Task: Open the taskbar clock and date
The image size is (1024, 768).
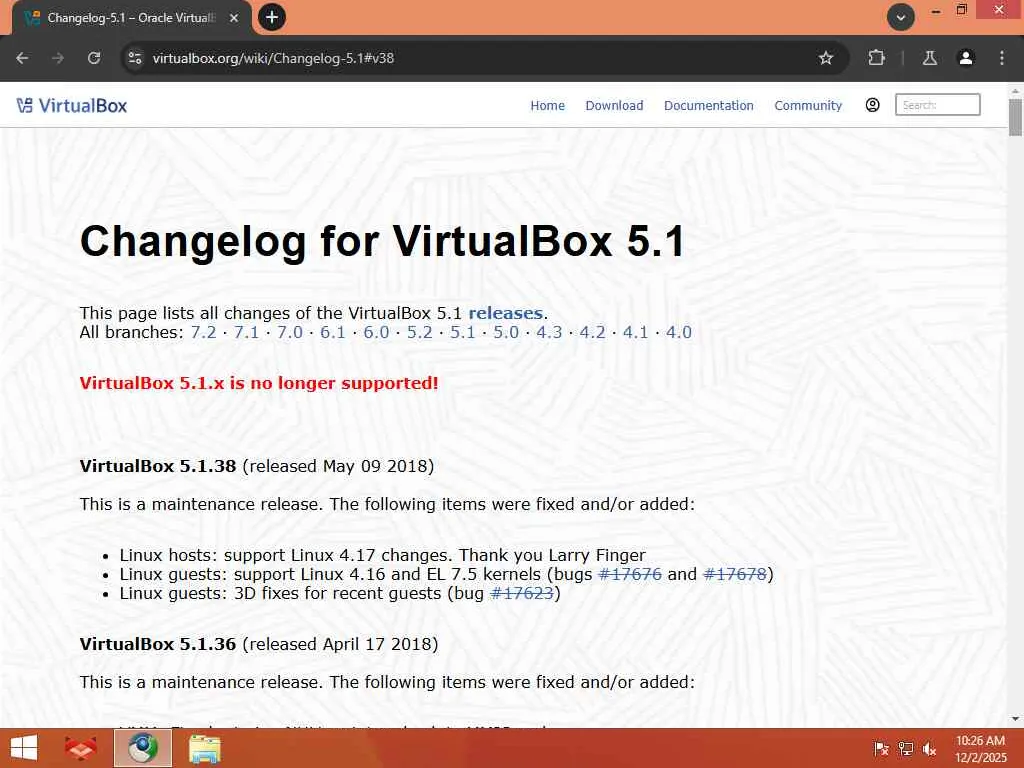Action: 980,749
